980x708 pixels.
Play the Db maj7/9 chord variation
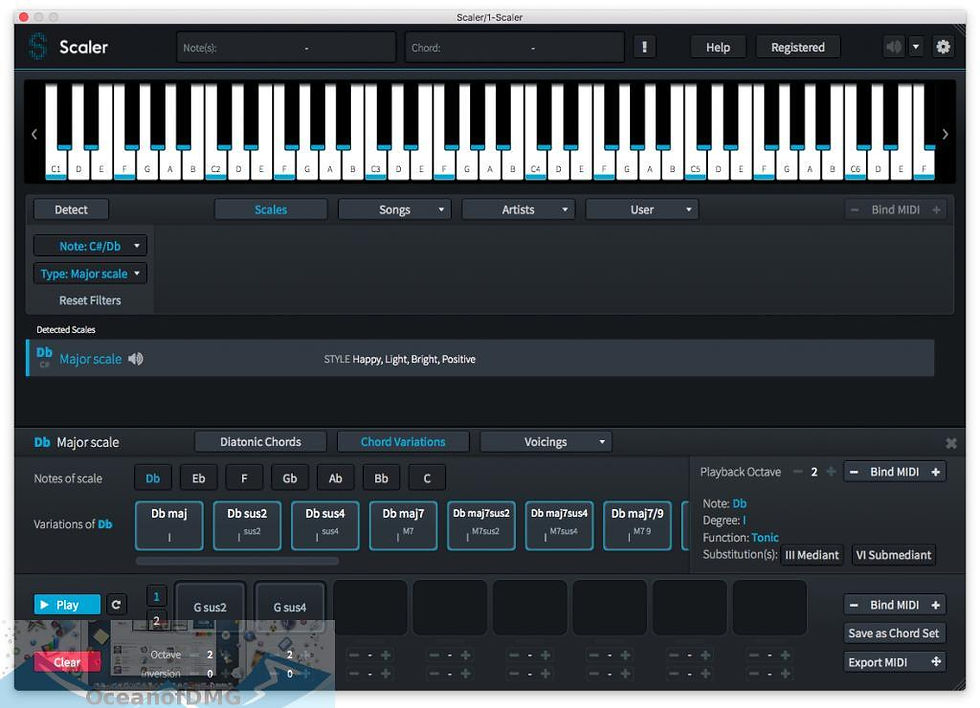point(638,525)
